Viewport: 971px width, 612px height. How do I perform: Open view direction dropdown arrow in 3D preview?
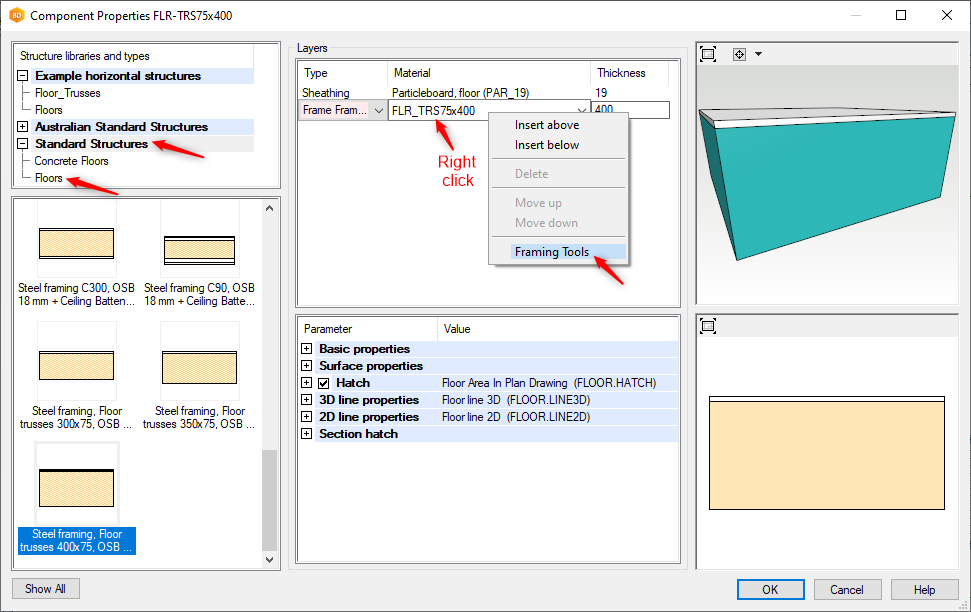(x=758, y=54)
